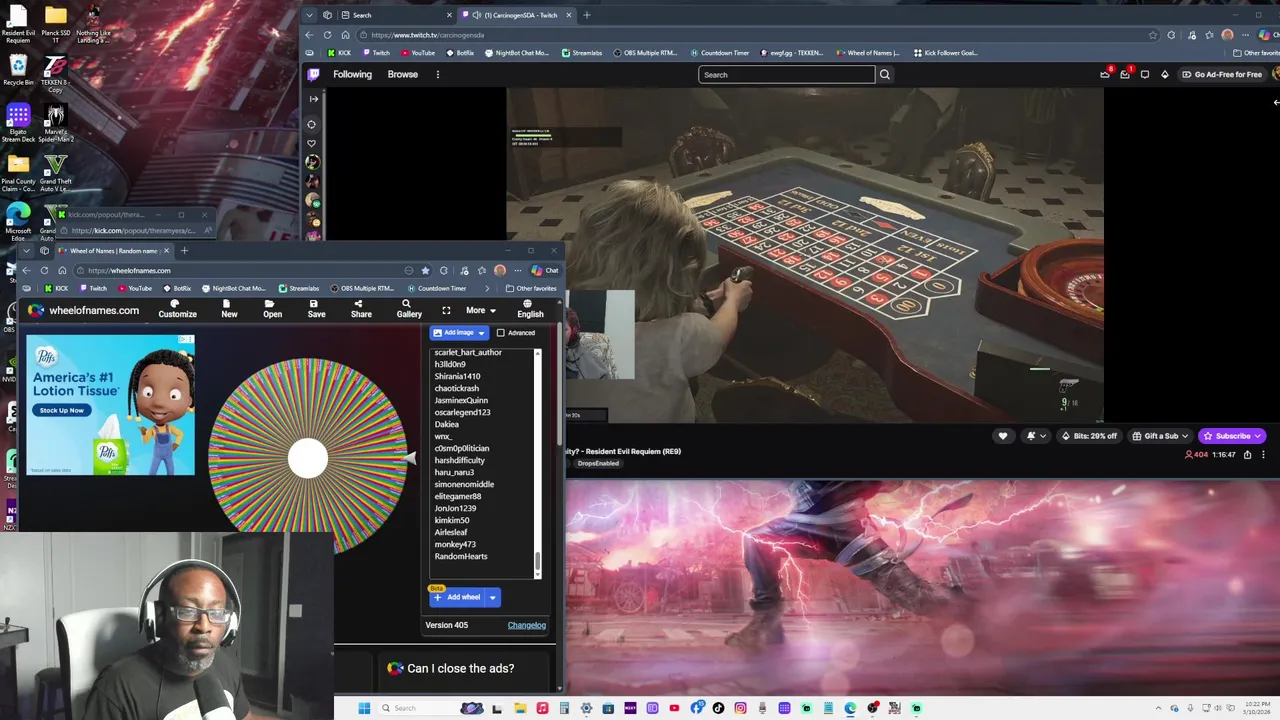Open tab search dropdown in Wheel browser
This screenshot has width=1280, height=720.
click(26, 251)
